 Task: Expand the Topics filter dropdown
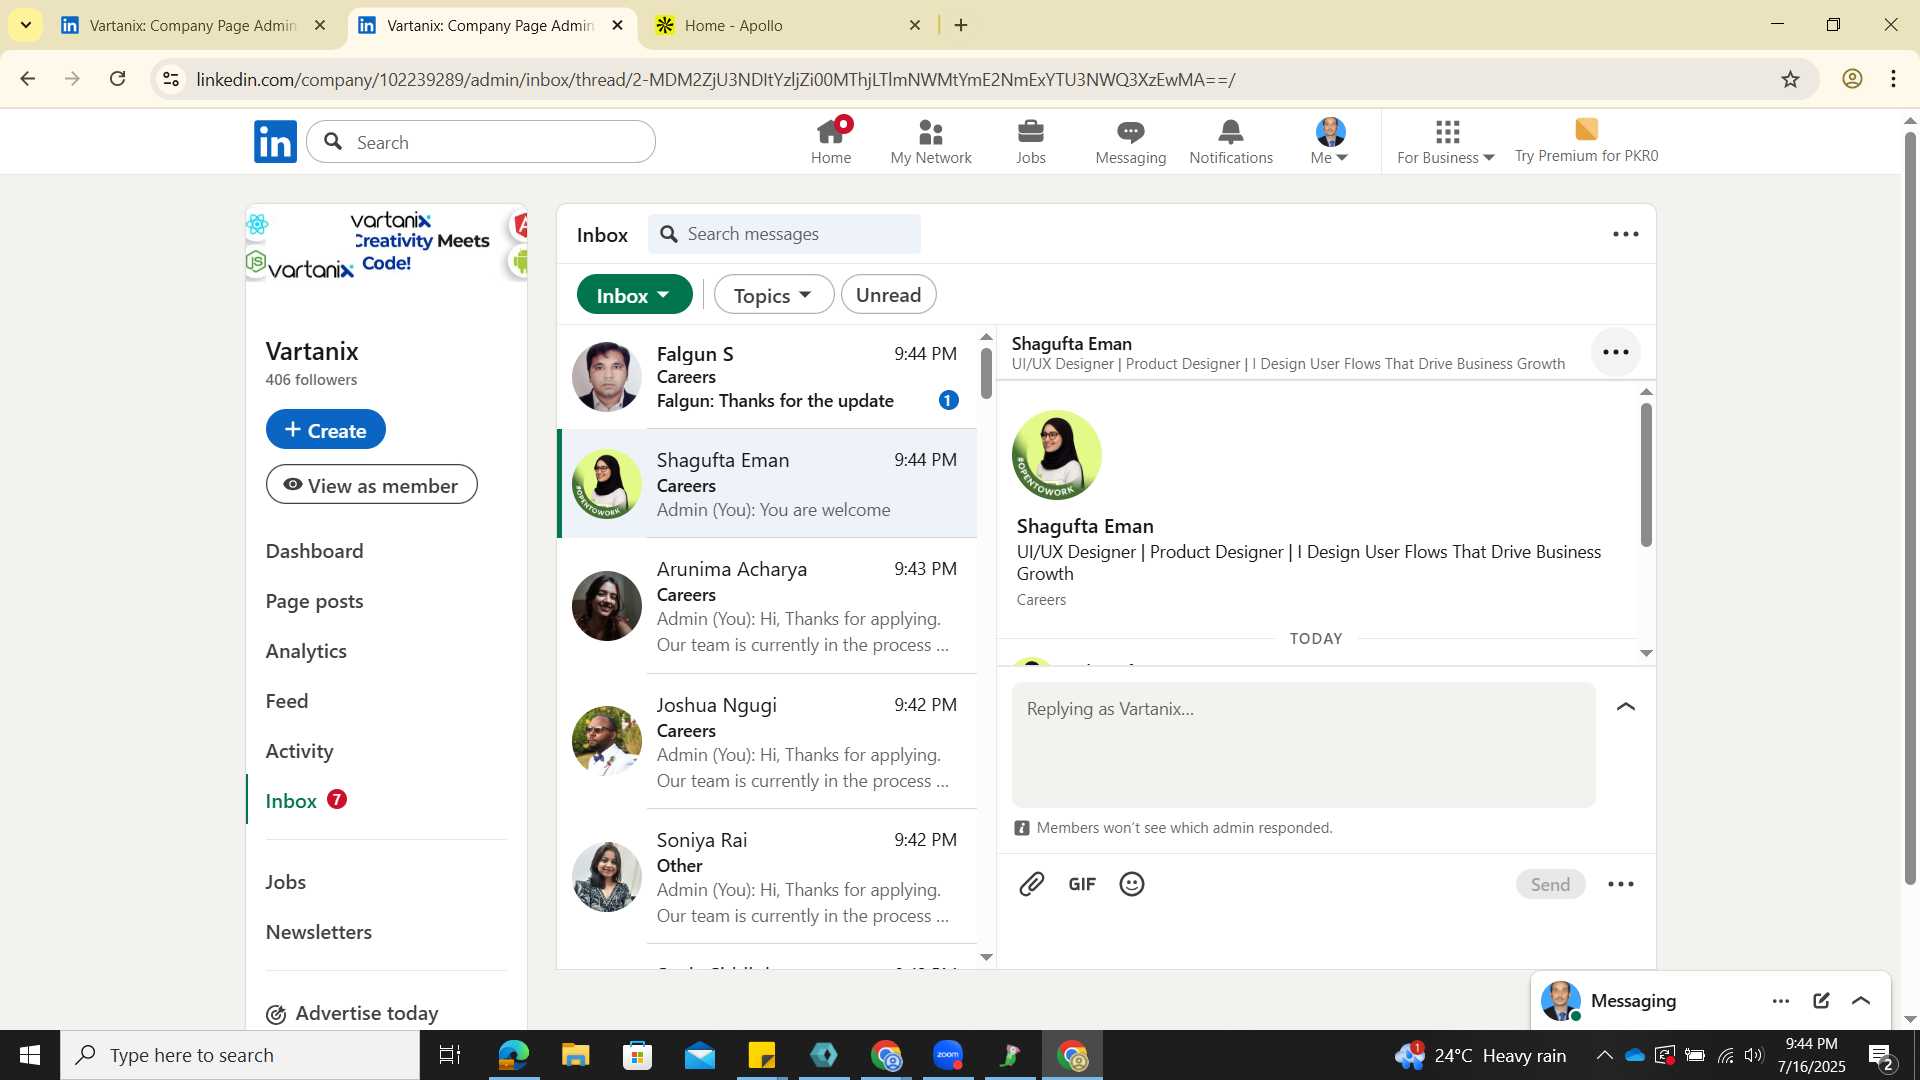pos(773,295)
